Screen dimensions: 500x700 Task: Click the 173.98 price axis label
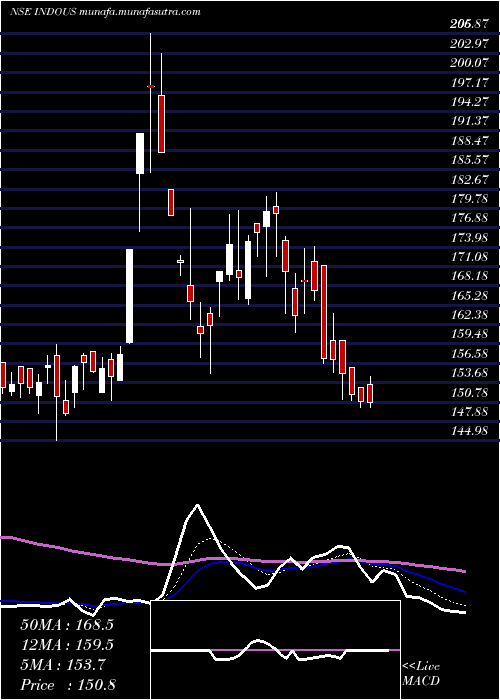[469, 238]
